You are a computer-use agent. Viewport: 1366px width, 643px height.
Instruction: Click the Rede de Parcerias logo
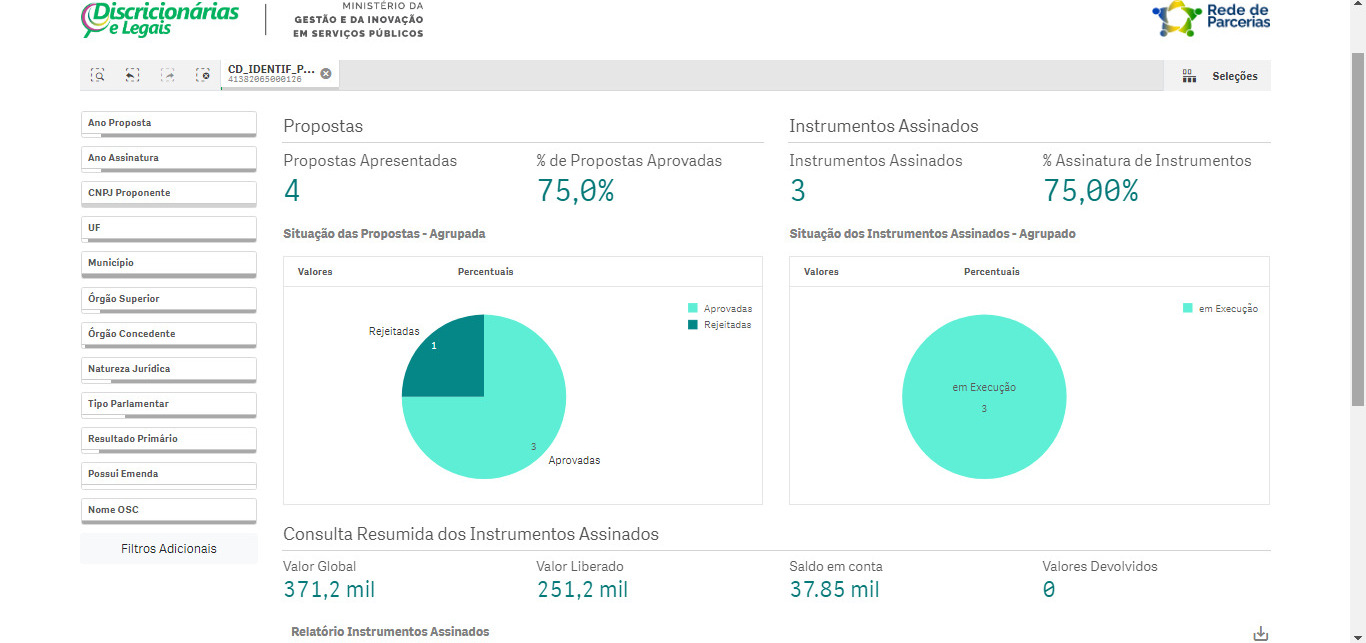tap(1211, 18)
